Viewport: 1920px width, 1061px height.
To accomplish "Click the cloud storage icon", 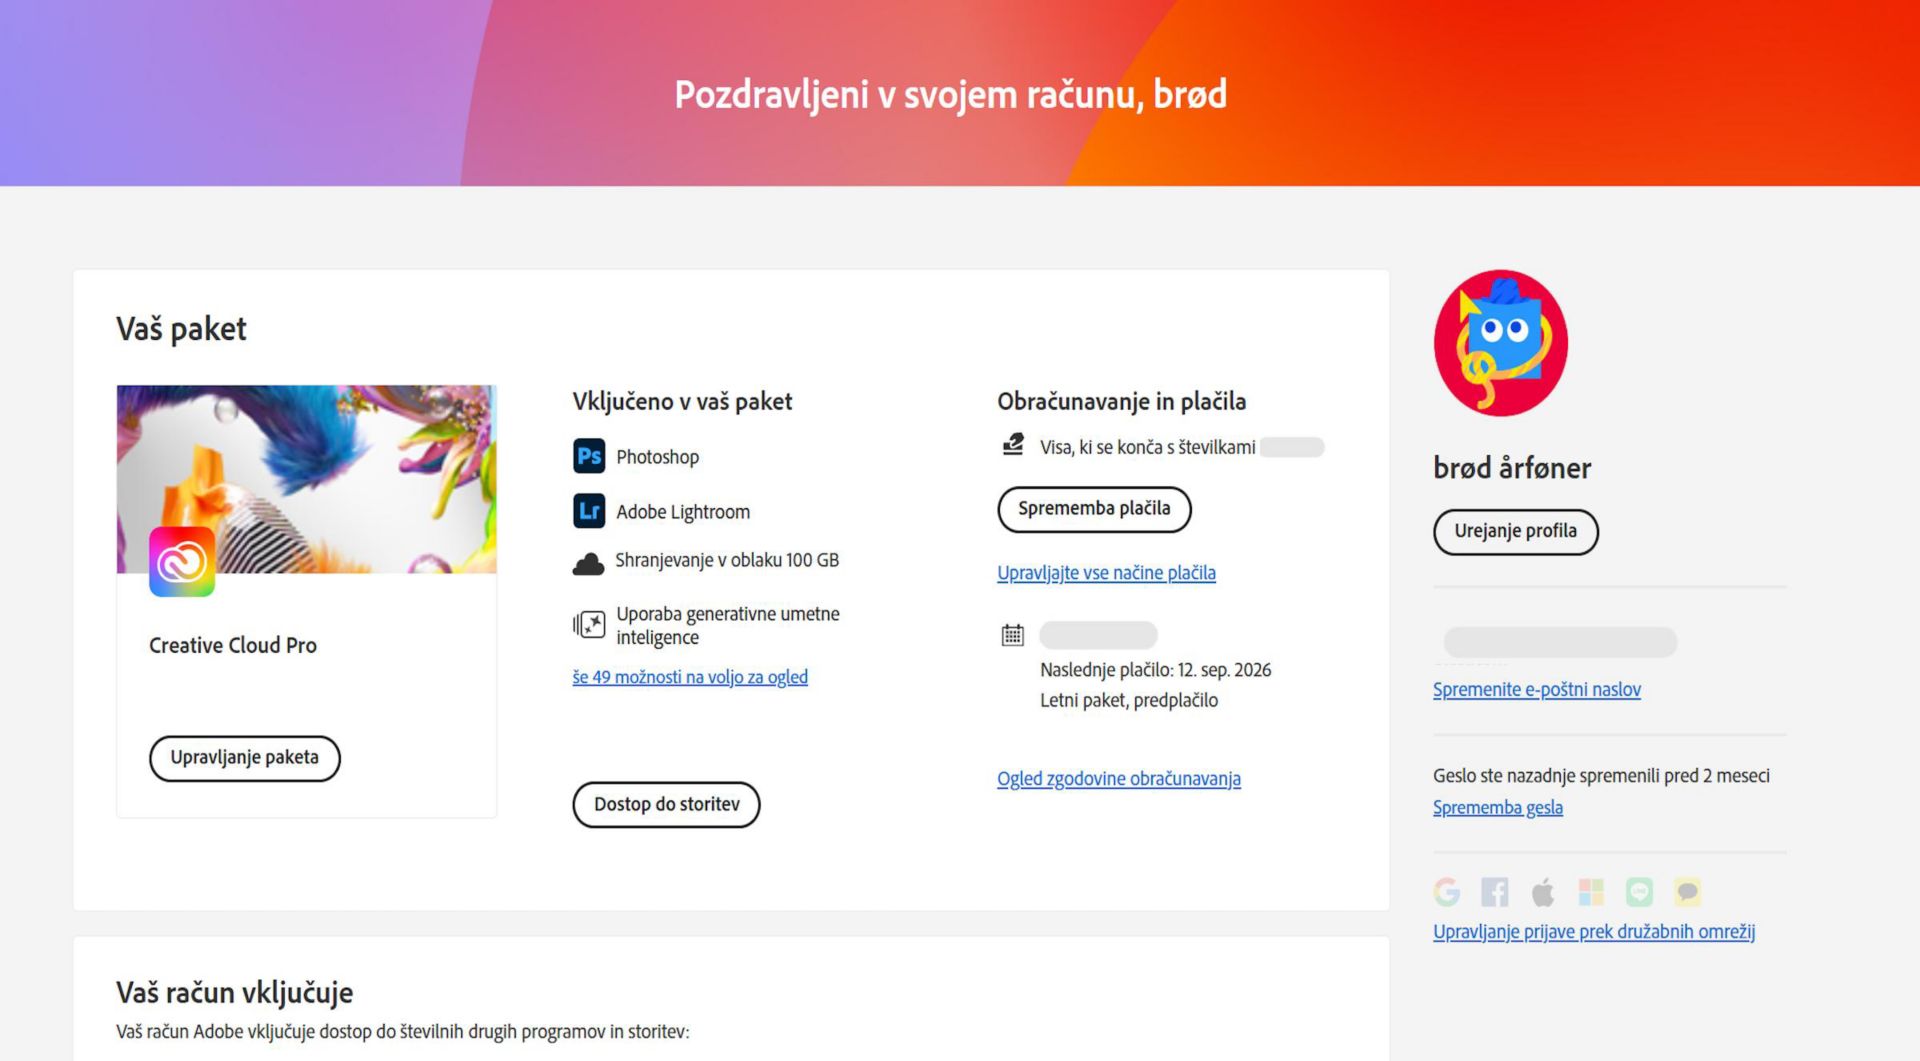I will click(x=590, y=562).
